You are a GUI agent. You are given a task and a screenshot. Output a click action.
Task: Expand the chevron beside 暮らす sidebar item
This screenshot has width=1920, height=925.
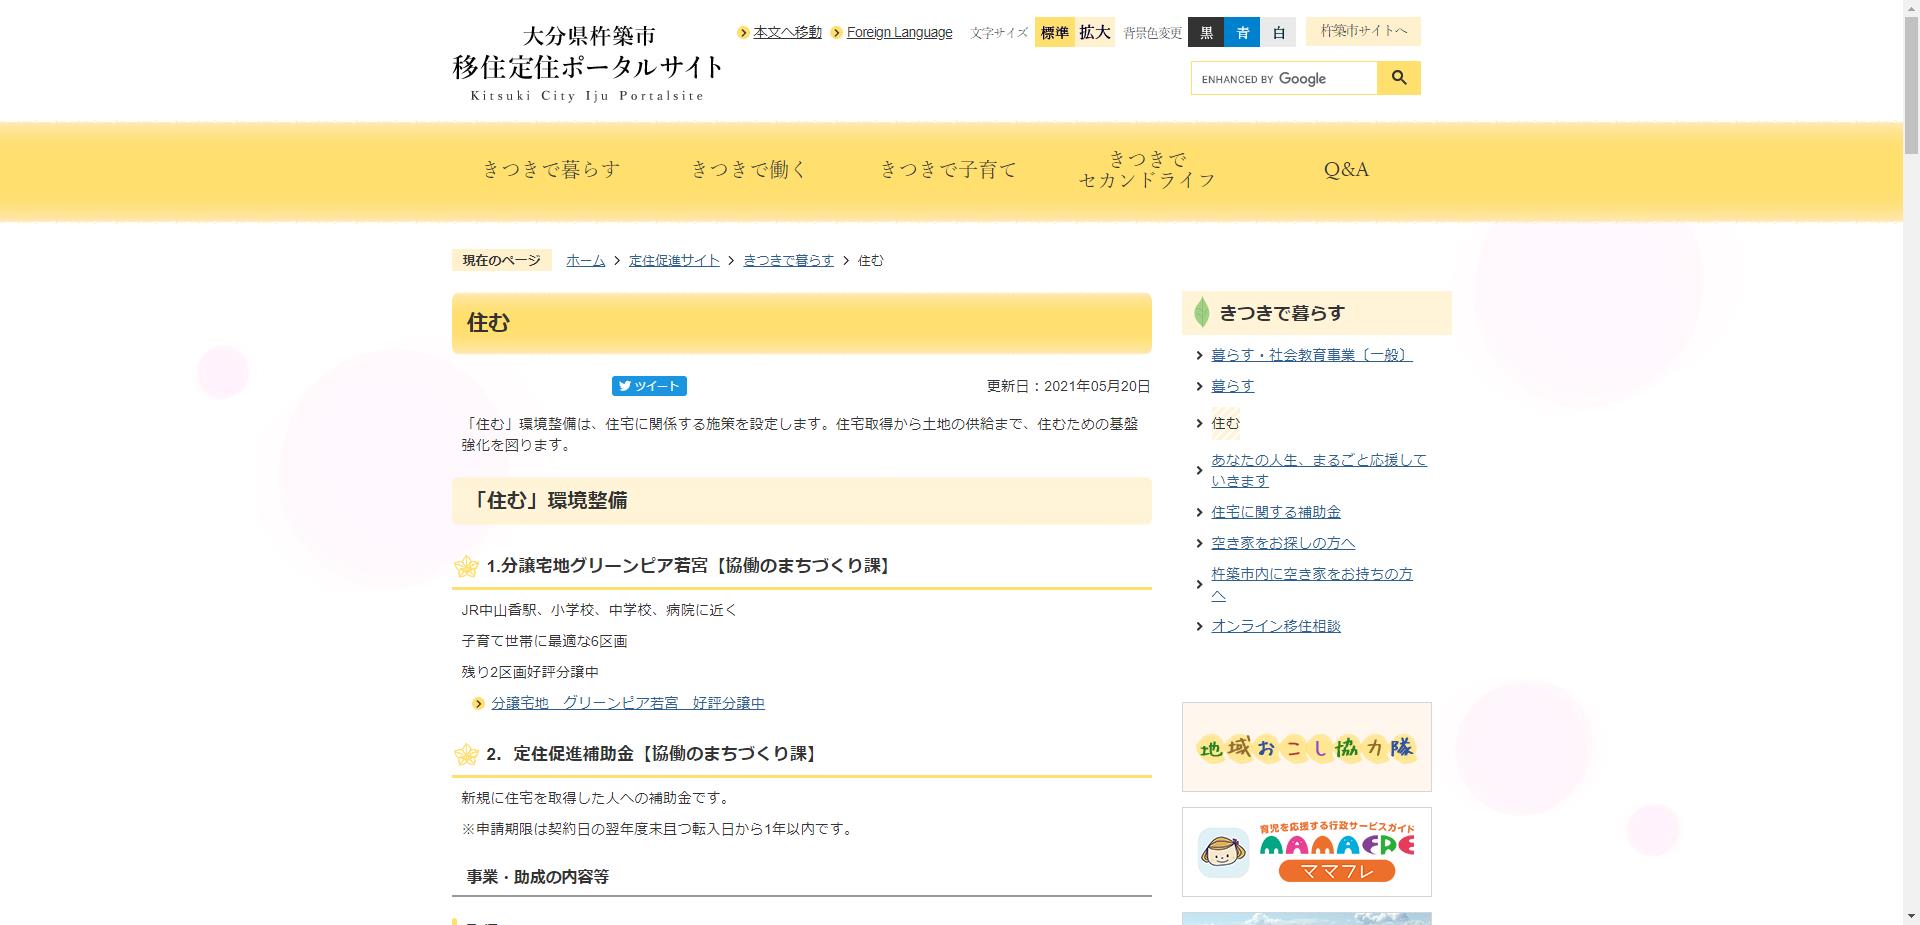click(1199, 386)
